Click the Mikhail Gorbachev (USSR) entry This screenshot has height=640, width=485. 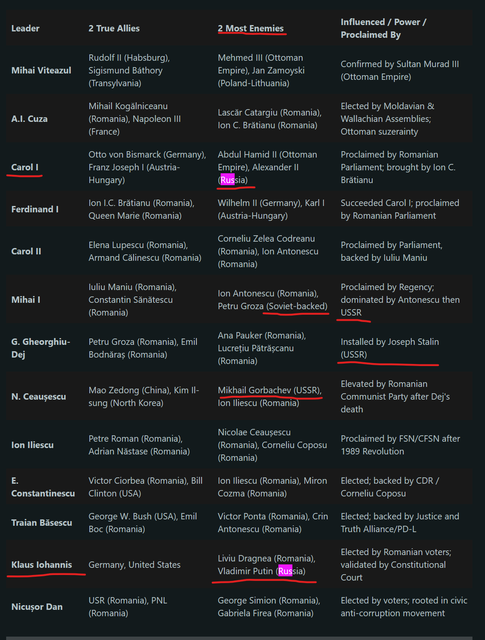click(269, 390)
